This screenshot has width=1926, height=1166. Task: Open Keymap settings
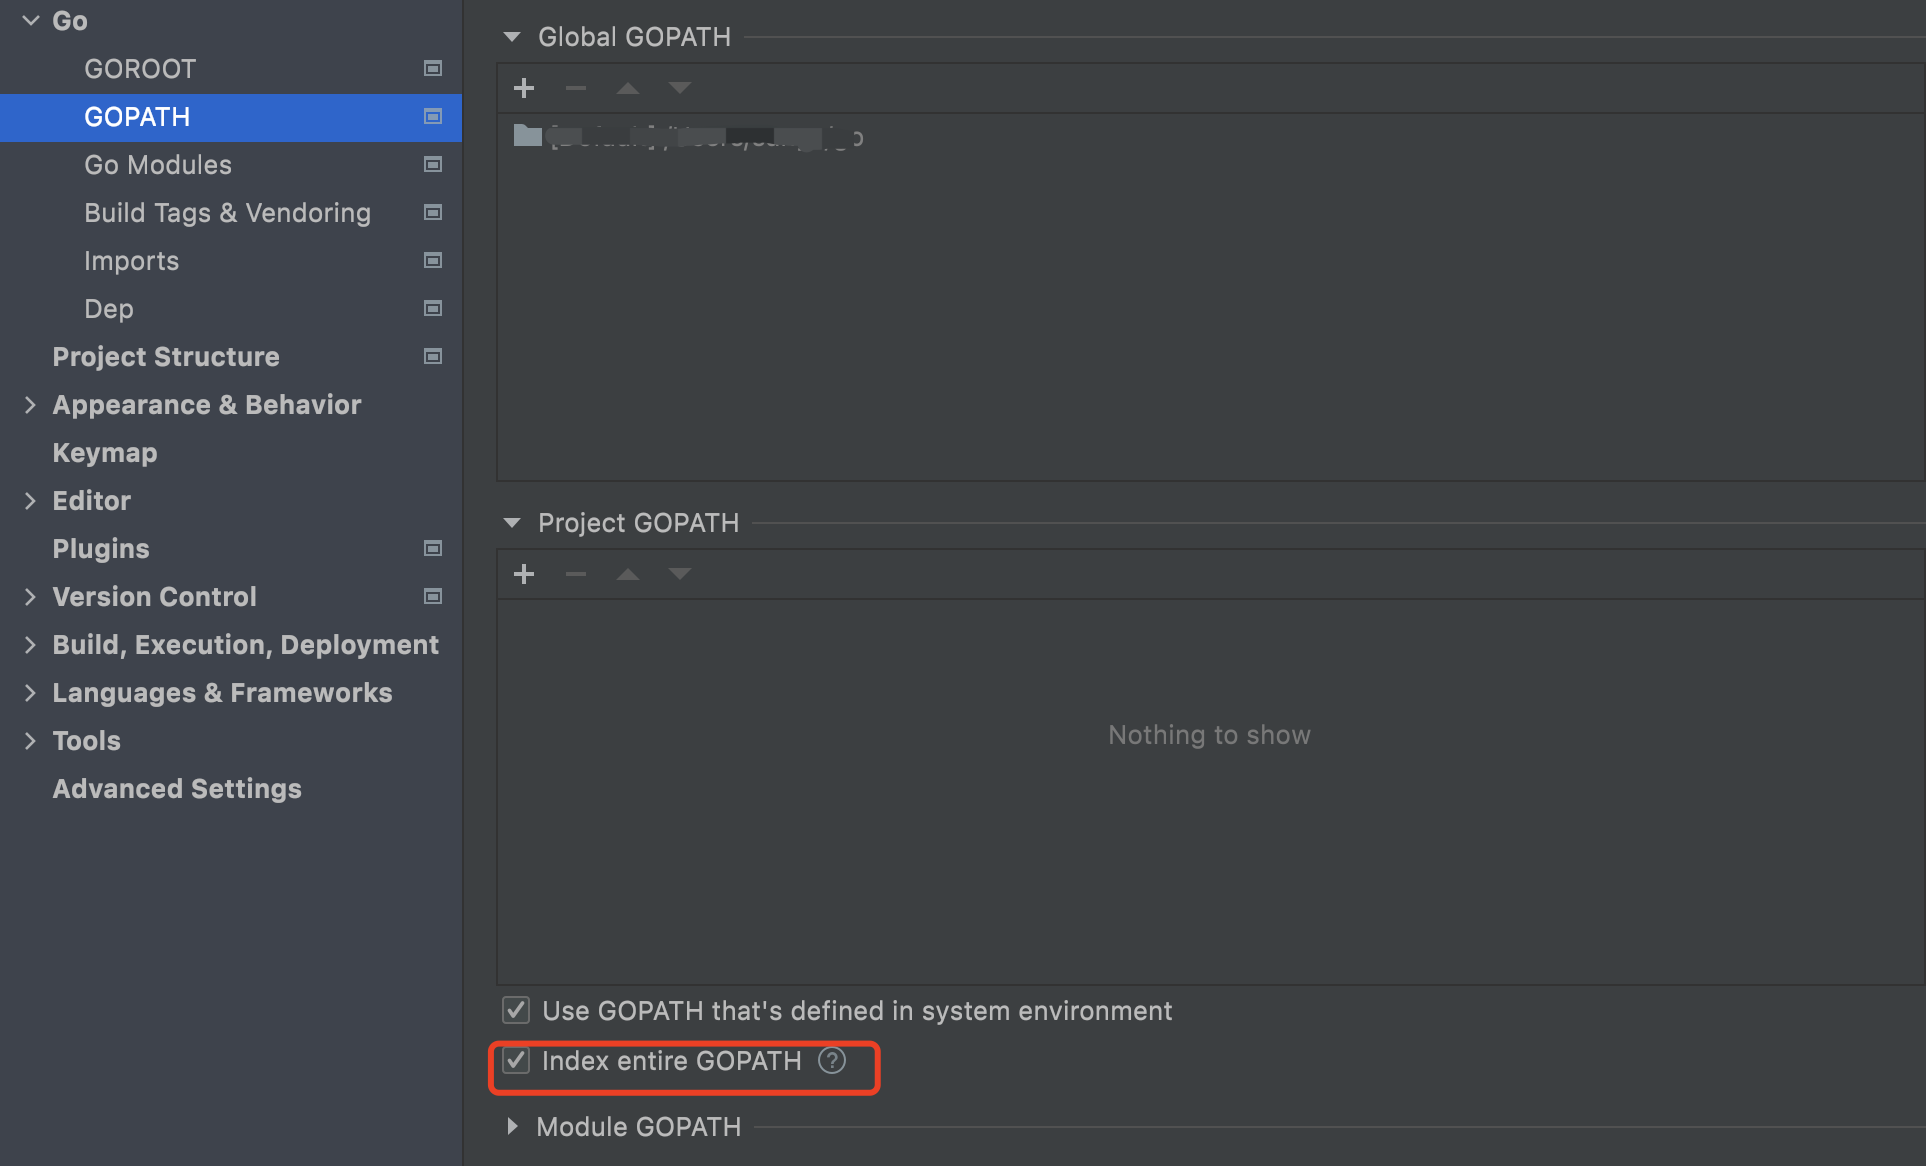105,453
